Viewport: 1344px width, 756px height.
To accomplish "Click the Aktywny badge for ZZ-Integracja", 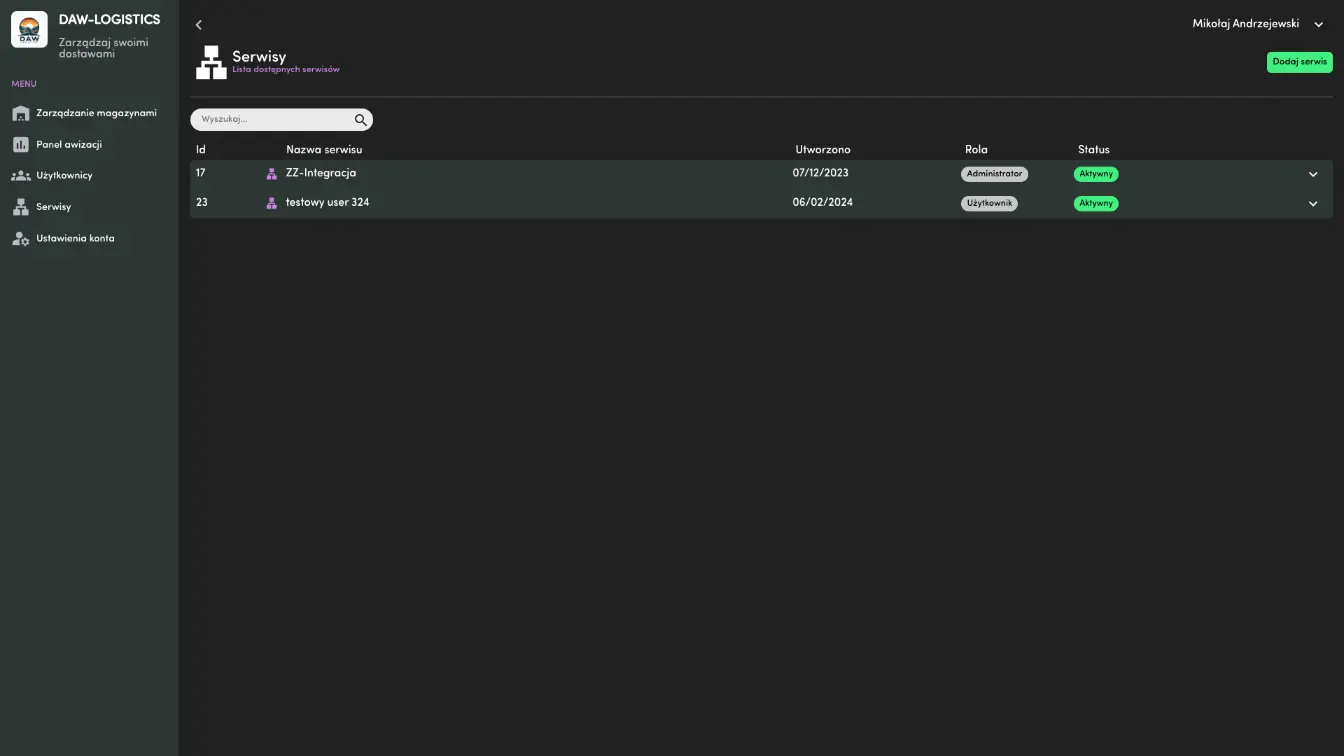I will point(1096,174).
